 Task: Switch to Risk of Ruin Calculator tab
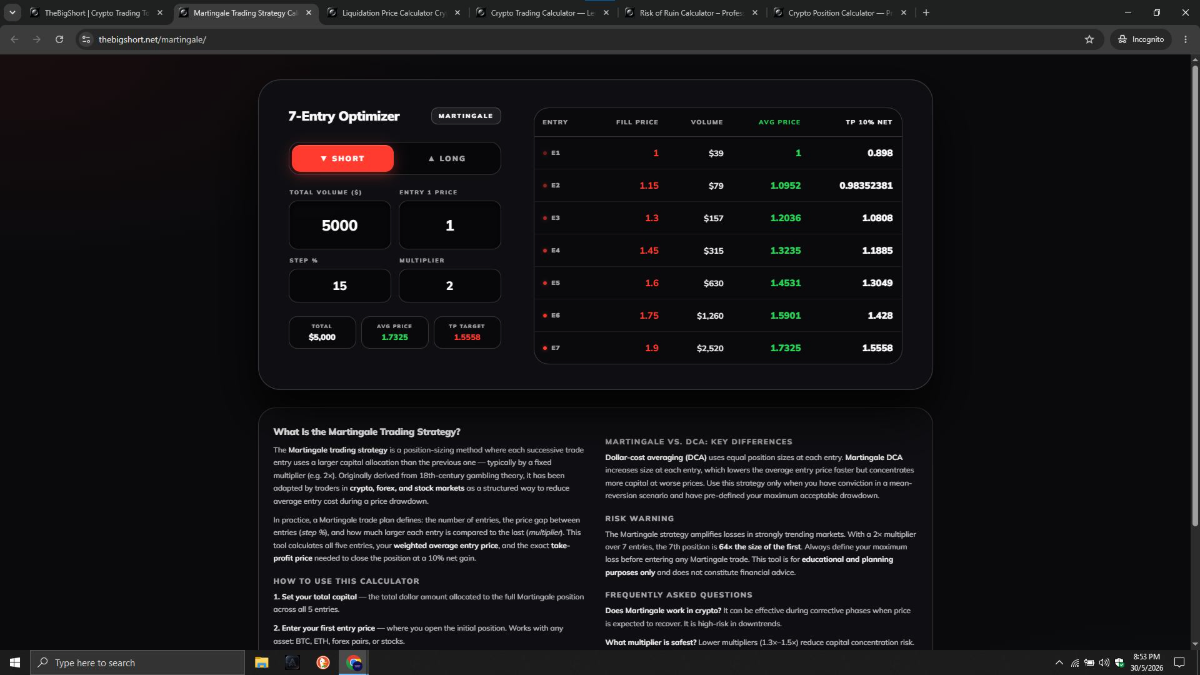coord(690,13)
